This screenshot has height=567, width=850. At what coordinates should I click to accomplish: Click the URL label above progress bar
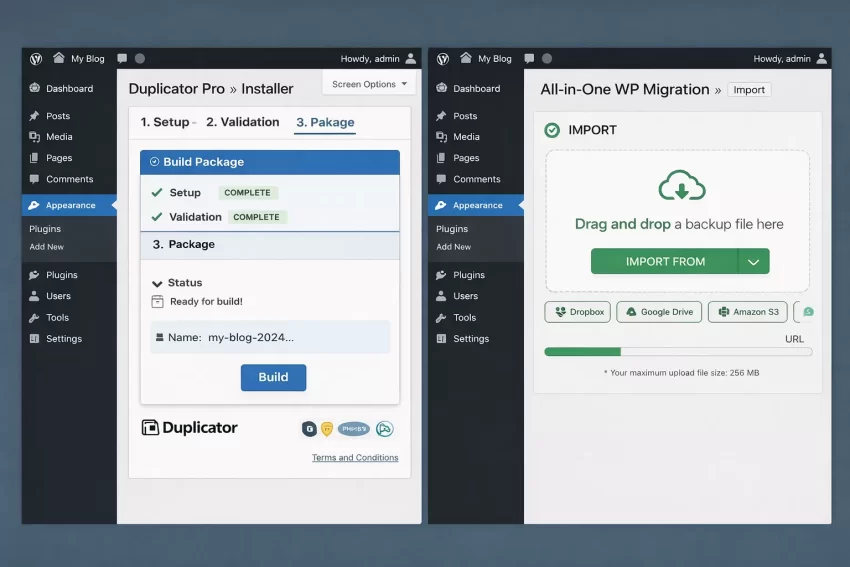coord(794,339)
